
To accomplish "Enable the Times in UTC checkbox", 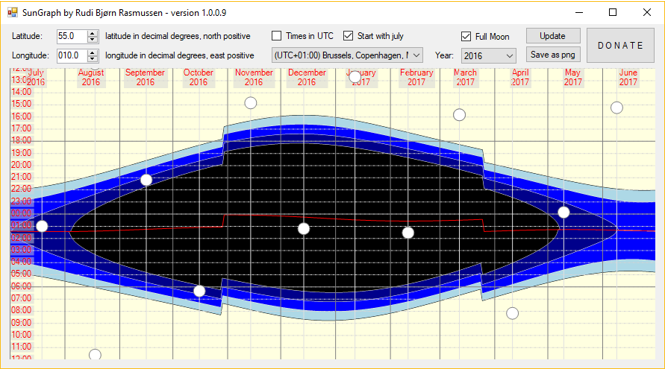I will (x=276, y=36).
